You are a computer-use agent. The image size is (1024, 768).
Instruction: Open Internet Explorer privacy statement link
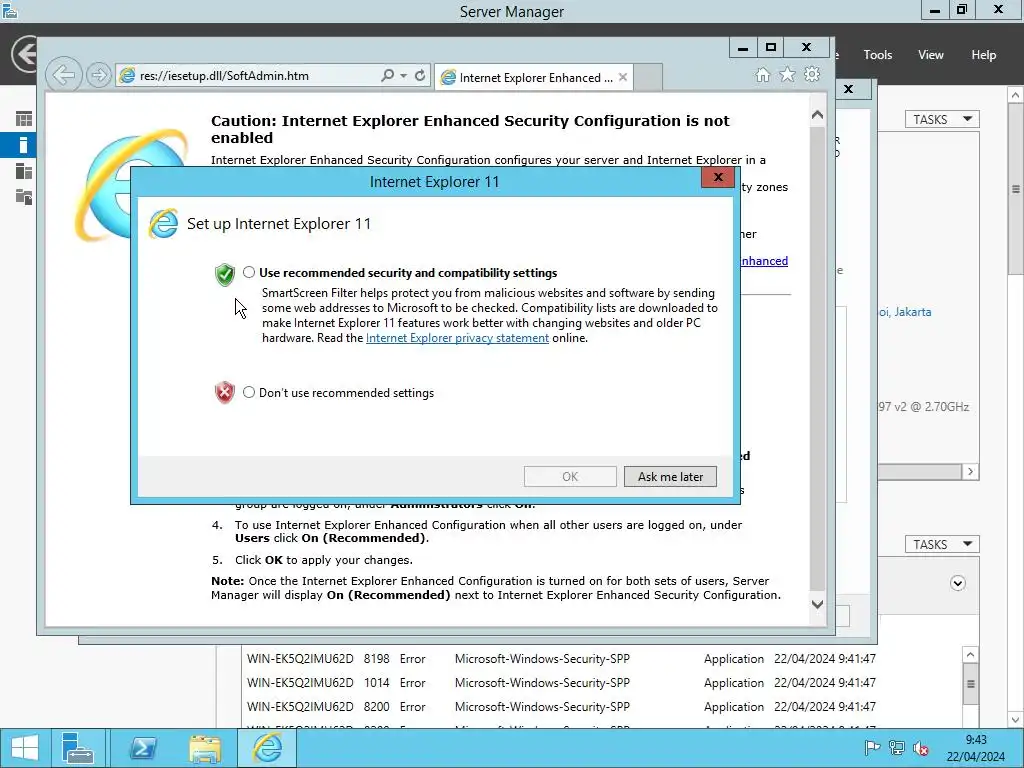[457, 338]
